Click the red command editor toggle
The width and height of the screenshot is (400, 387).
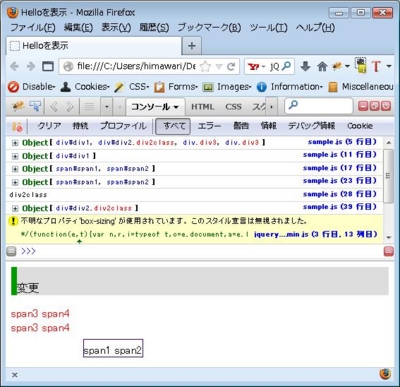[389, 251]
